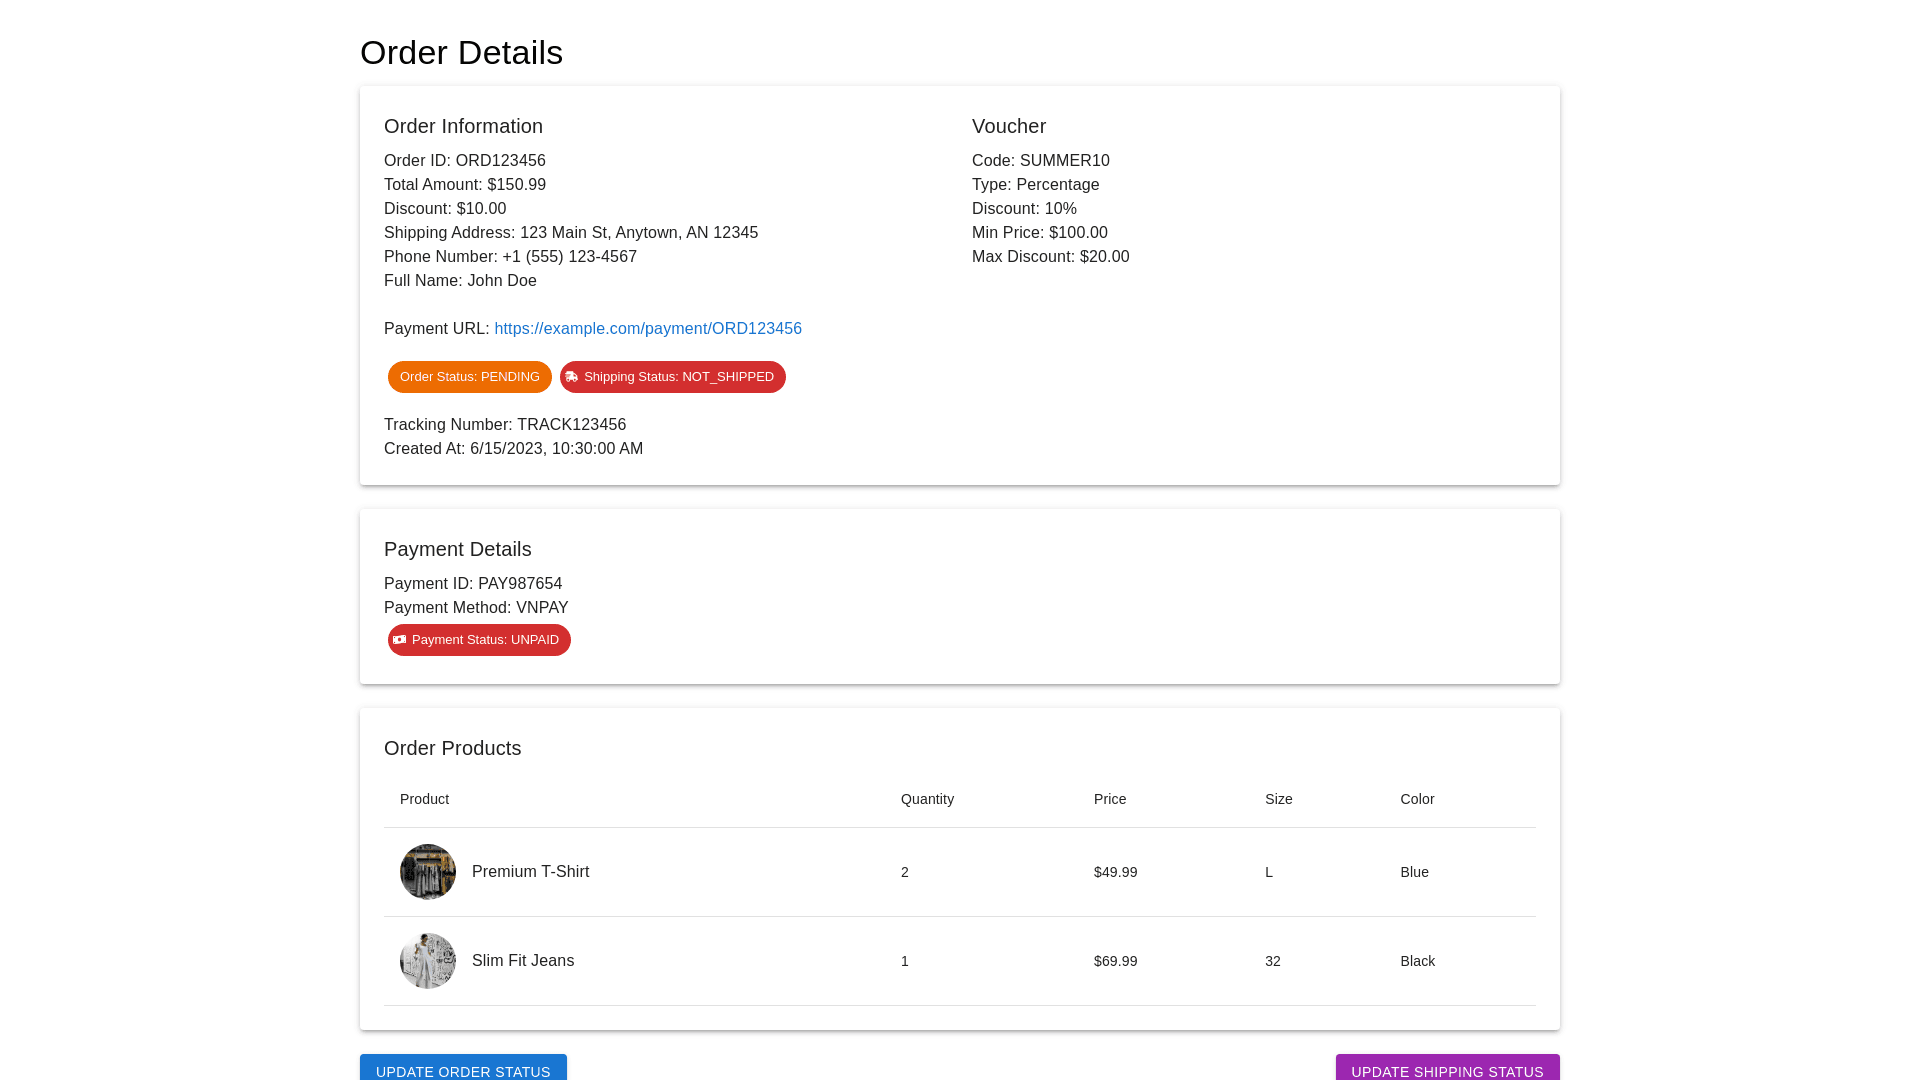
Task: Select the Premium T-Shirt product name
Action: tap(530, 872)
